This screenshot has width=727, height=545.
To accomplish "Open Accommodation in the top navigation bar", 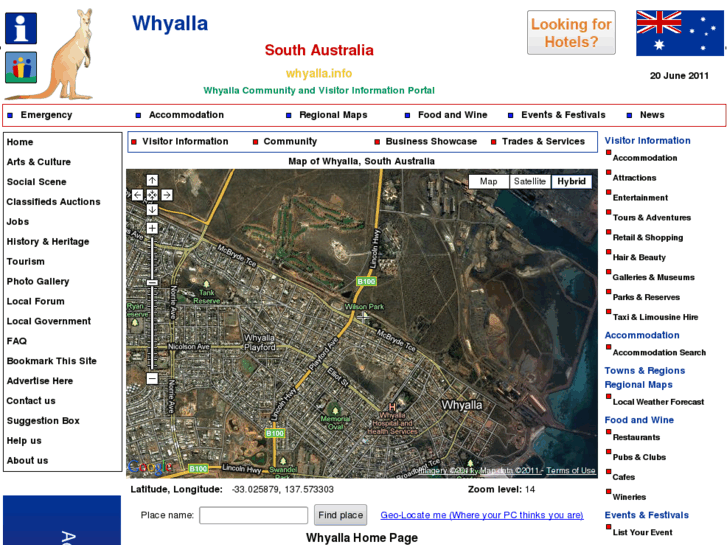I will (x=186, y=115).
